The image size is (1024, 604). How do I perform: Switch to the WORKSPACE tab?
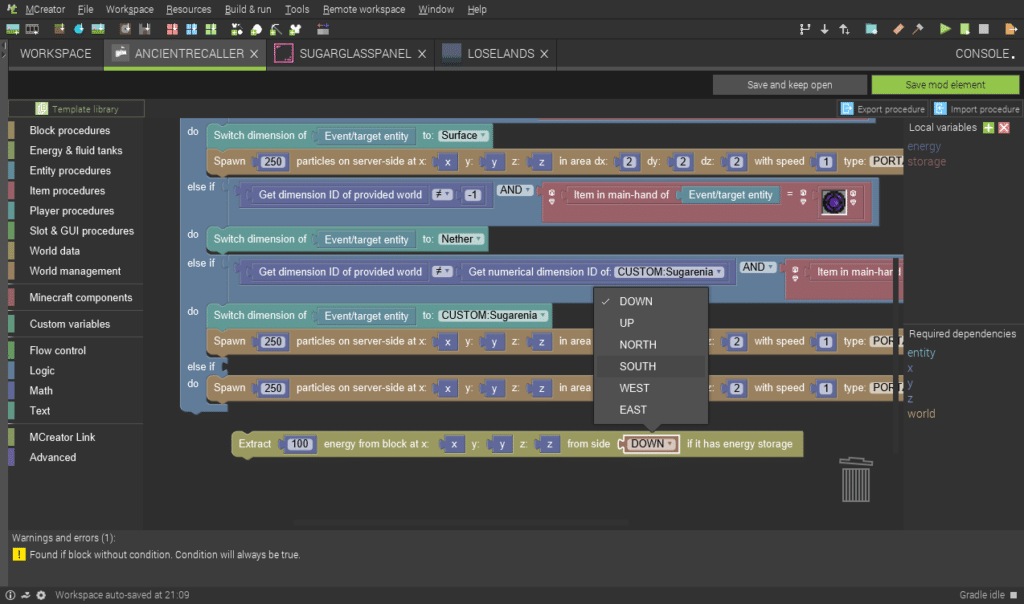56,54
